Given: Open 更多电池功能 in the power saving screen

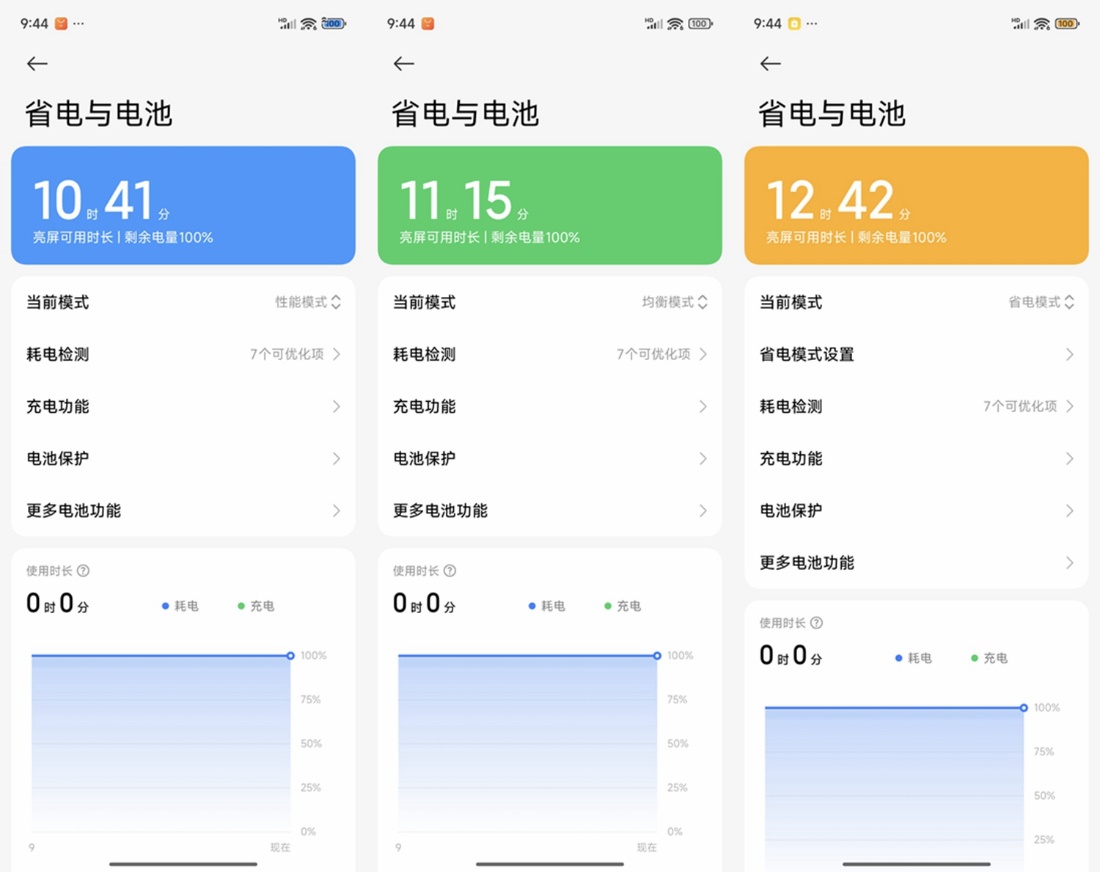Looking at the screenshot, I should pos(916,562).
